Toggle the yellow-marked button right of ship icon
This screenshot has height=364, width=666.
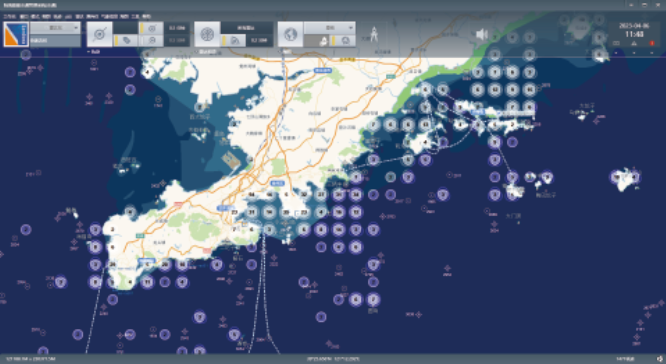pyautogui.click(x=343, y=41)
